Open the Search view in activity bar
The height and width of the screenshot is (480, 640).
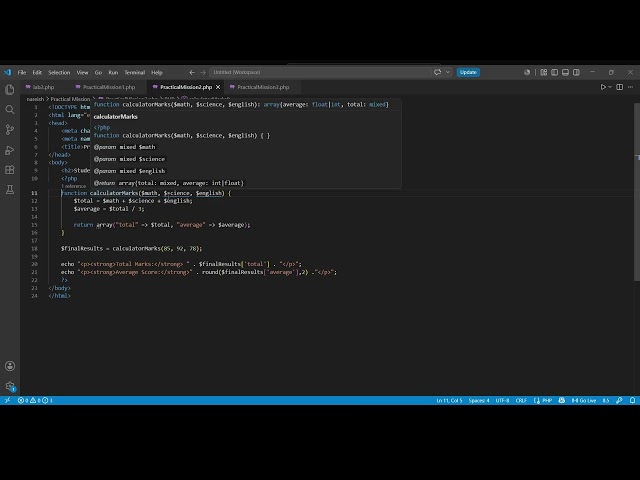pos(10,109)
